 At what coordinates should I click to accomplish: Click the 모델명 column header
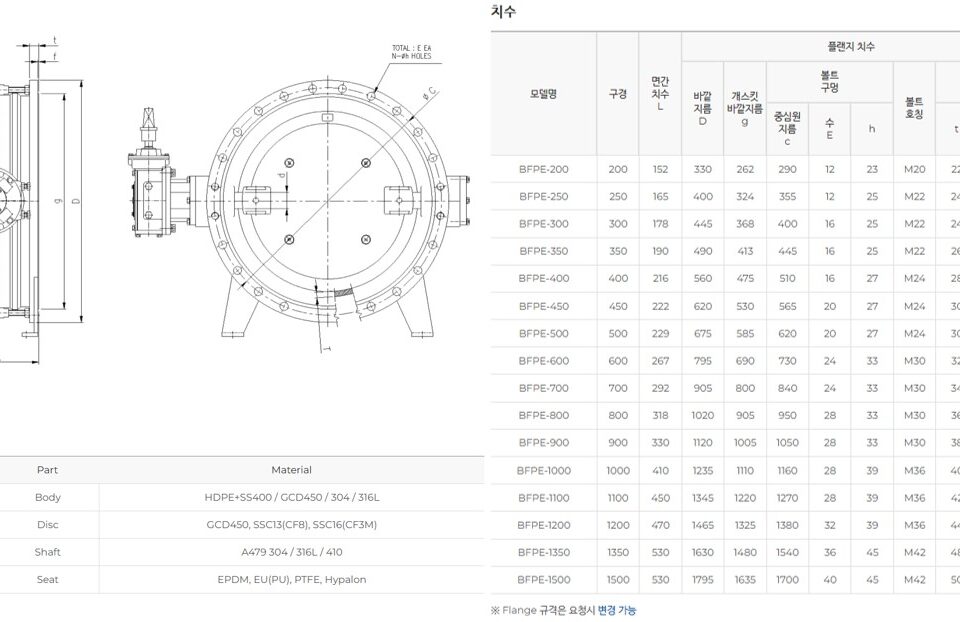[543, 94]
